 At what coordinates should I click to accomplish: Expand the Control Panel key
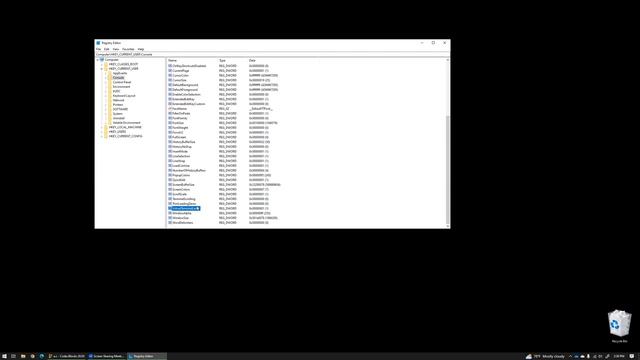pos(106,82)
